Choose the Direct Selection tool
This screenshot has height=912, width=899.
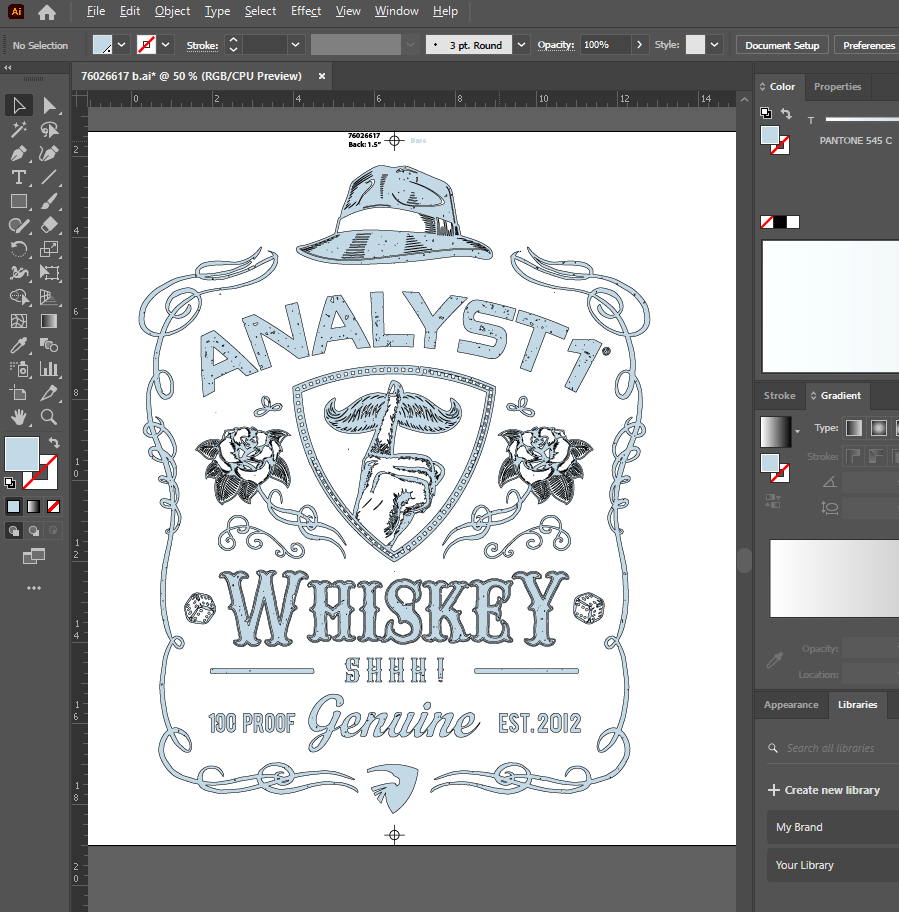tap(49, 106)
